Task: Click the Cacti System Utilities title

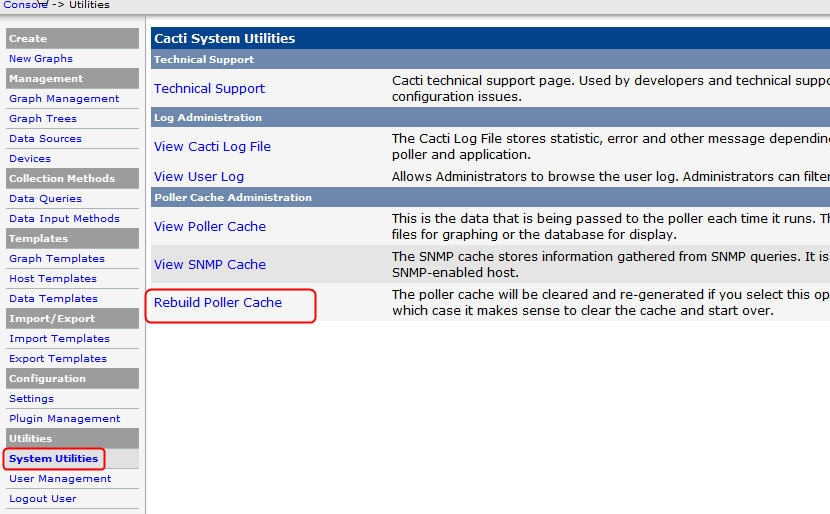Action: (x=224, y=38)
